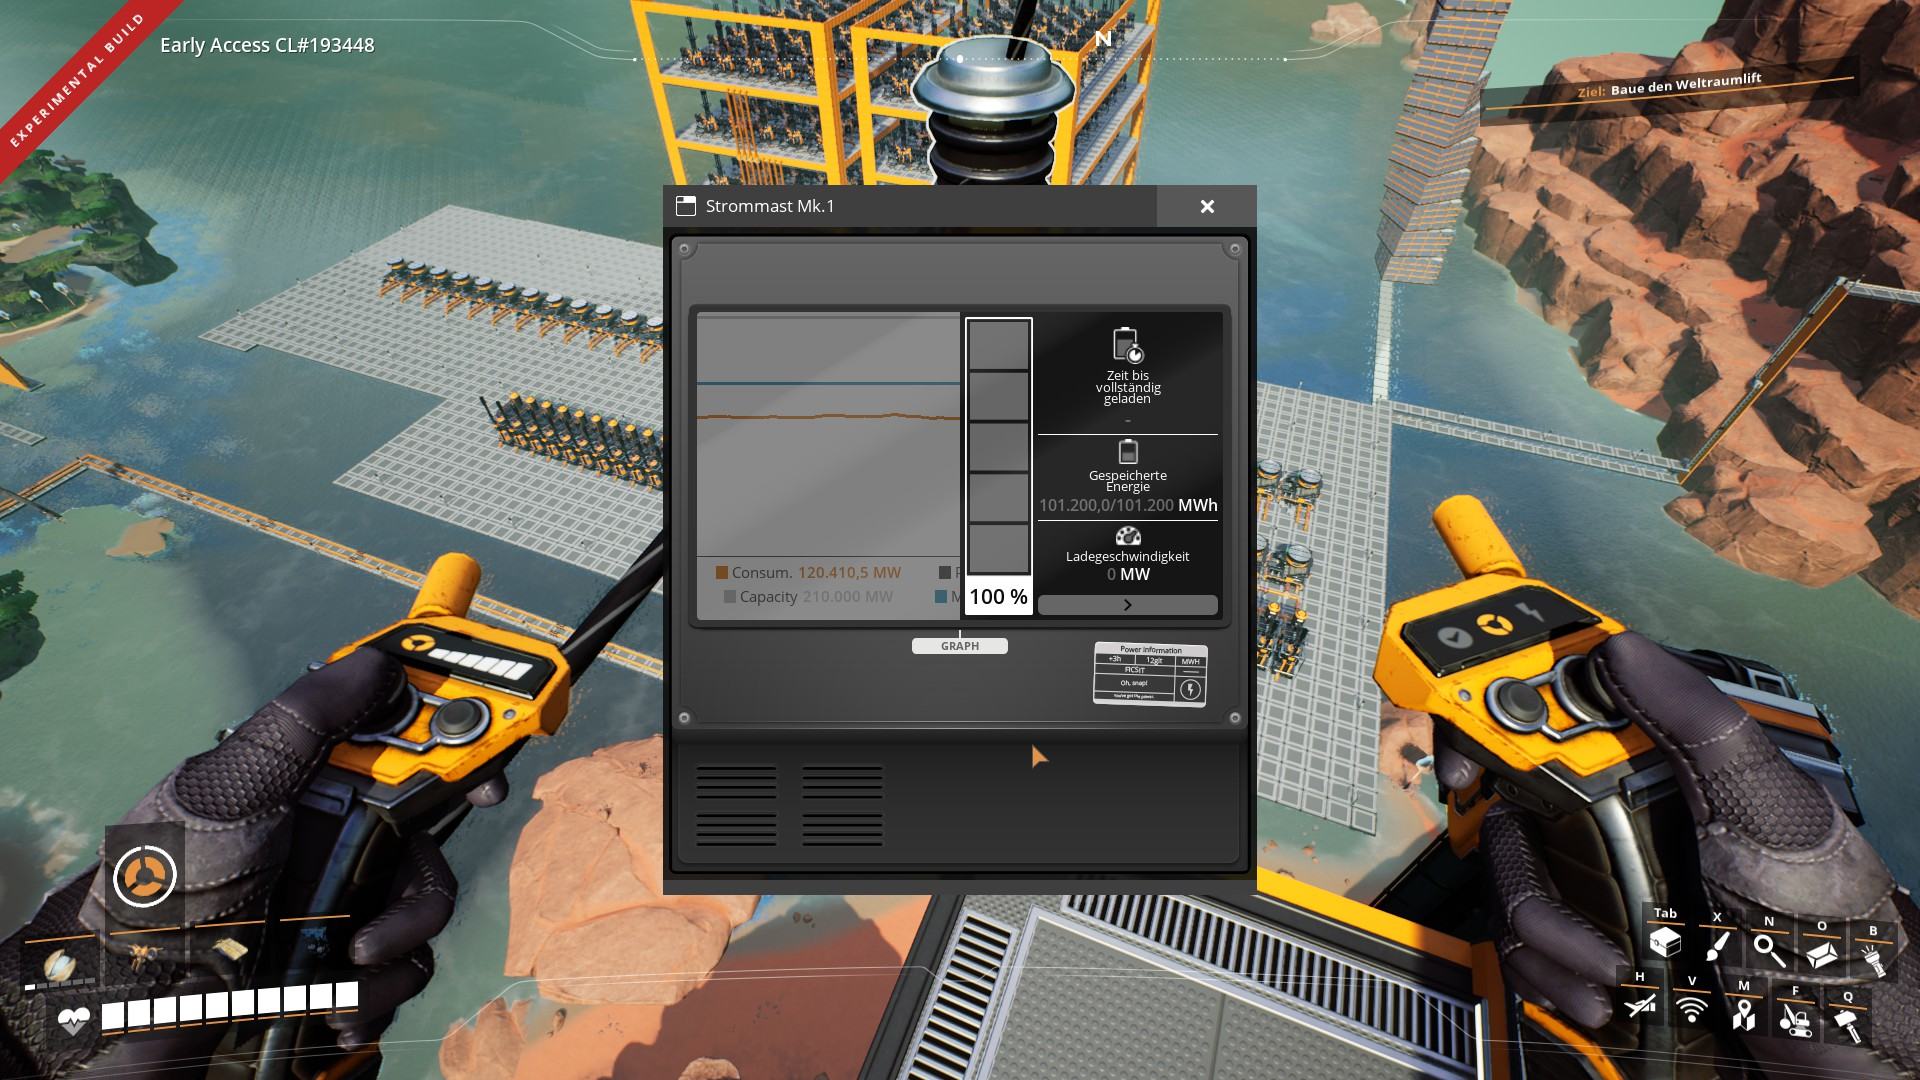Close the Strommast Mk.1 window
1920x1080 pixels.
(x=1207, y=206)
